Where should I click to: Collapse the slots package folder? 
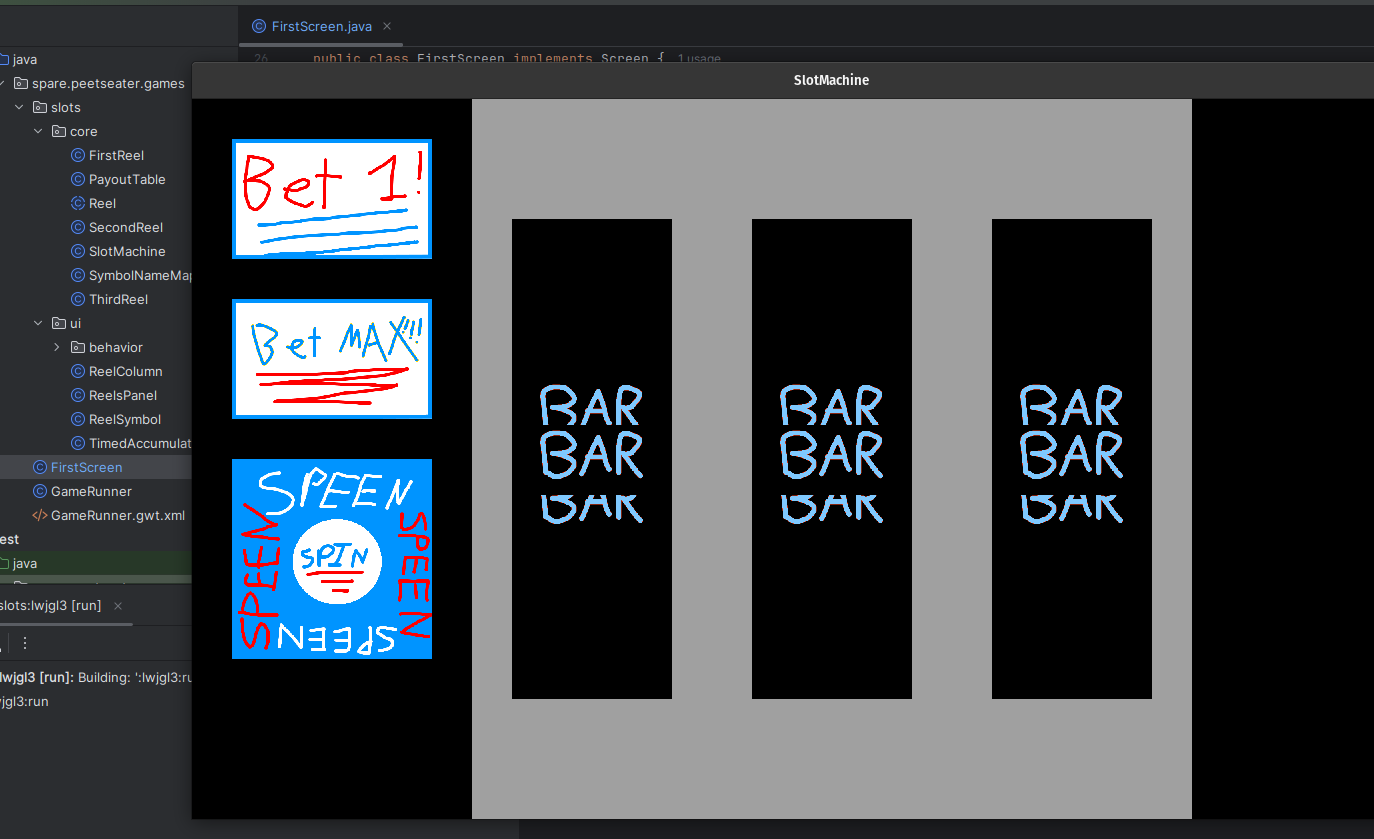[19, 107]
